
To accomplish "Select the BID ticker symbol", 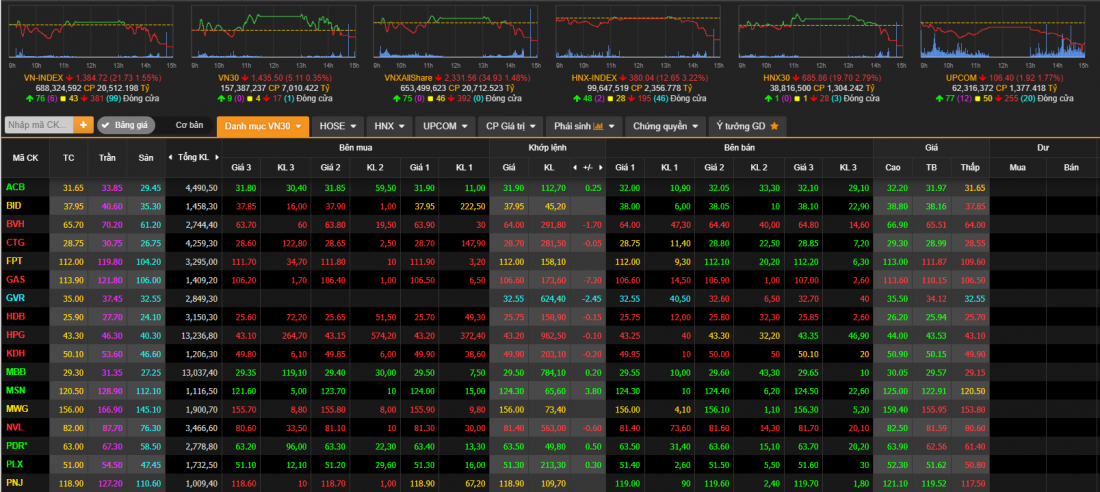I will 13,206.
